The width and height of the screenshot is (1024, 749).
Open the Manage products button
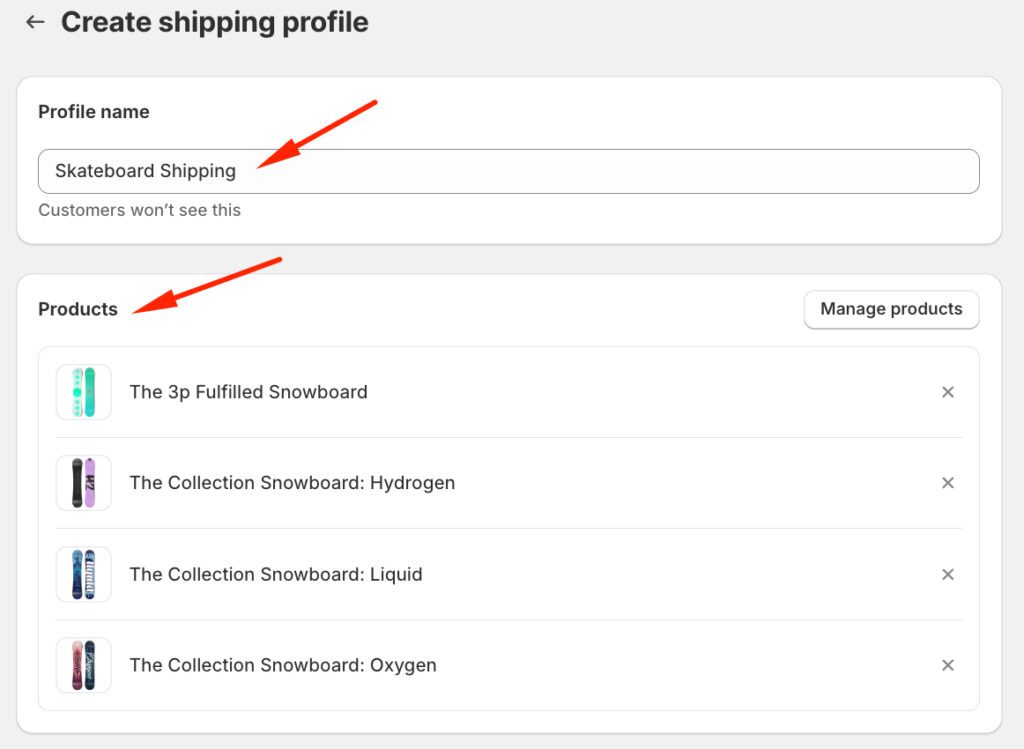point(891,309)
